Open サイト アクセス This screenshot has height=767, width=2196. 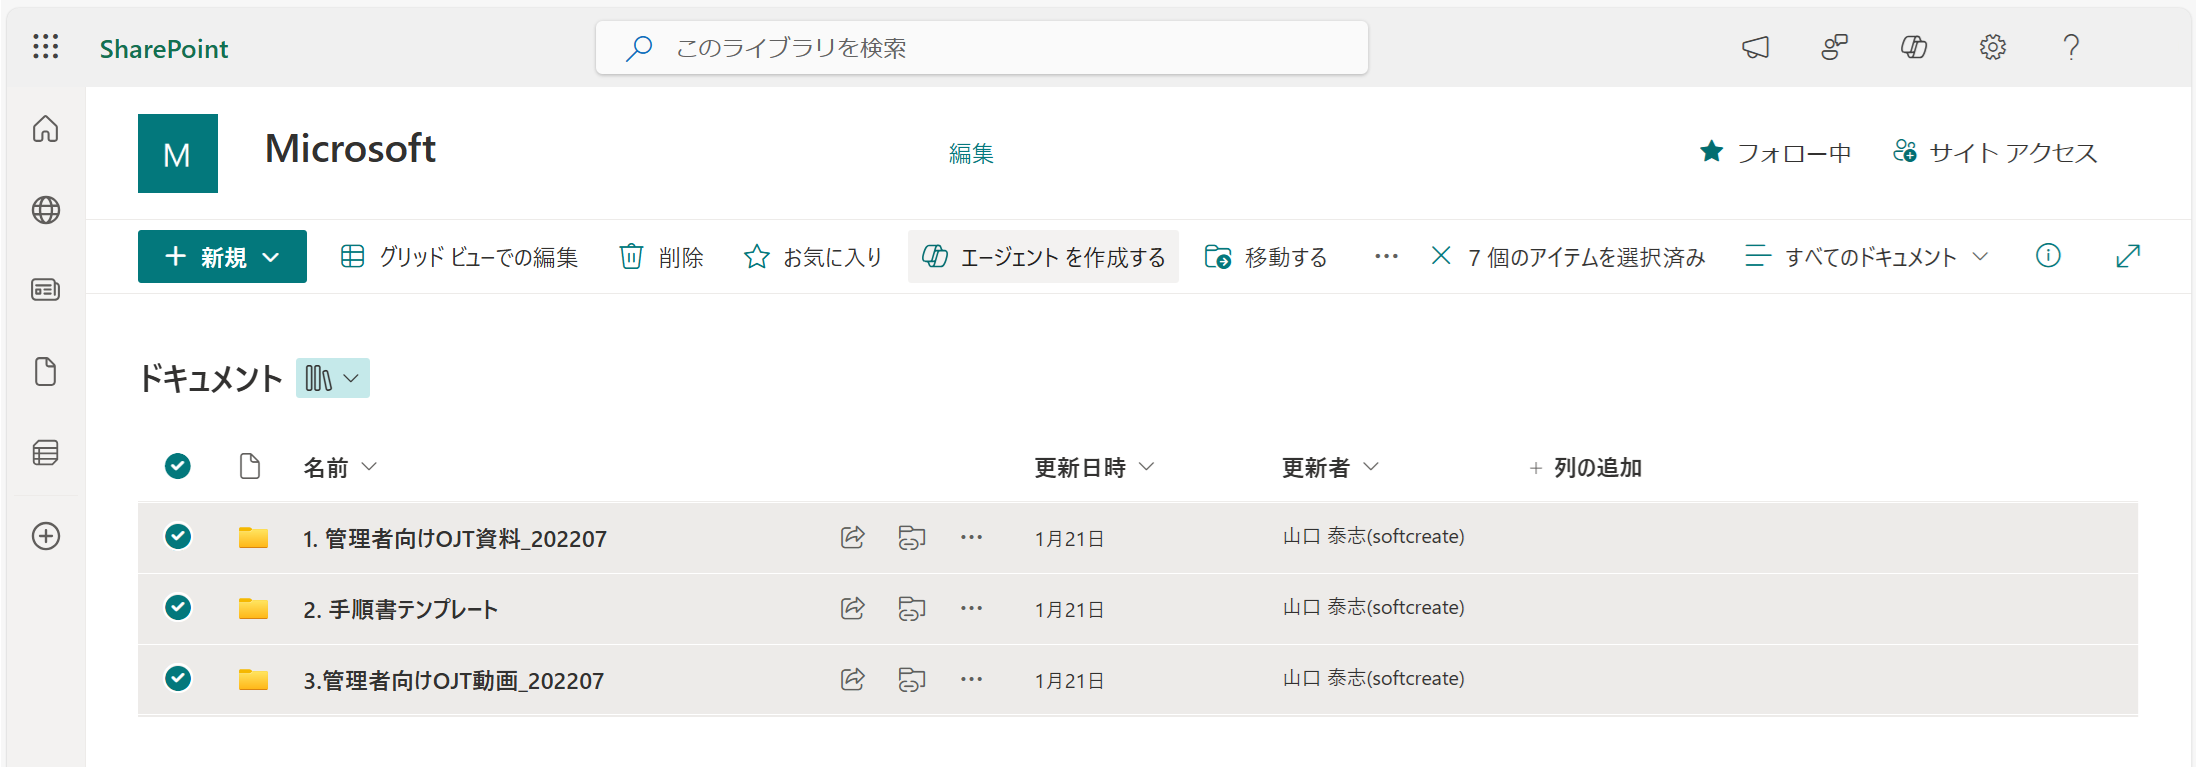click(1995, 152)
